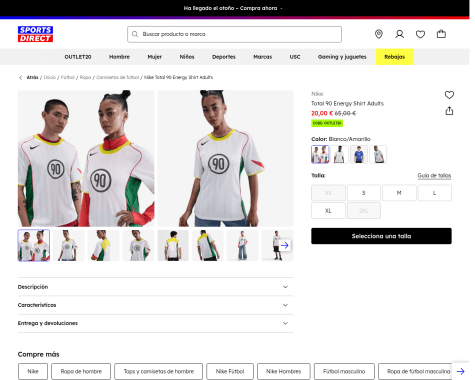
Task: Add product to wishlist with heart icon
Action: click(x=449, y=95)
